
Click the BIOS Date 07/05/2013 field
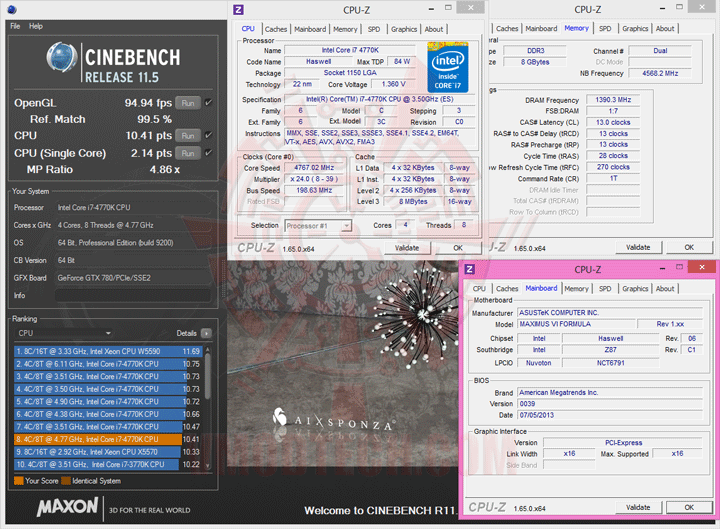click(610, 415)
